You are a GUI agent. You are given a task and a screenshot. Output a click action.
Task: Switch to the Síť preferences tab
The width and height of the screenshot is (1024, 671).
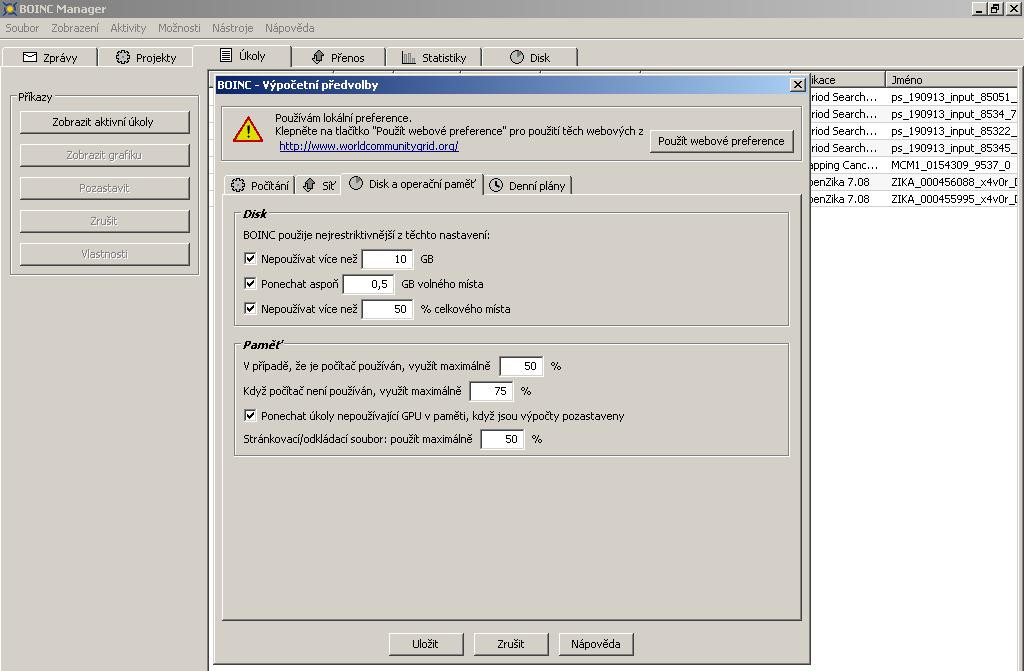point(319,186)
